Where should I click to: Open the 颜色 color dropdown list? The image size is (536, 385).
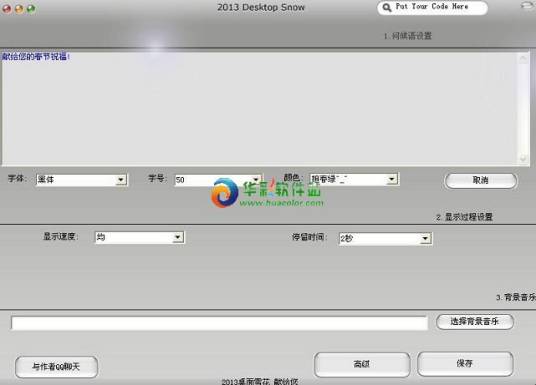pos(354,179)
